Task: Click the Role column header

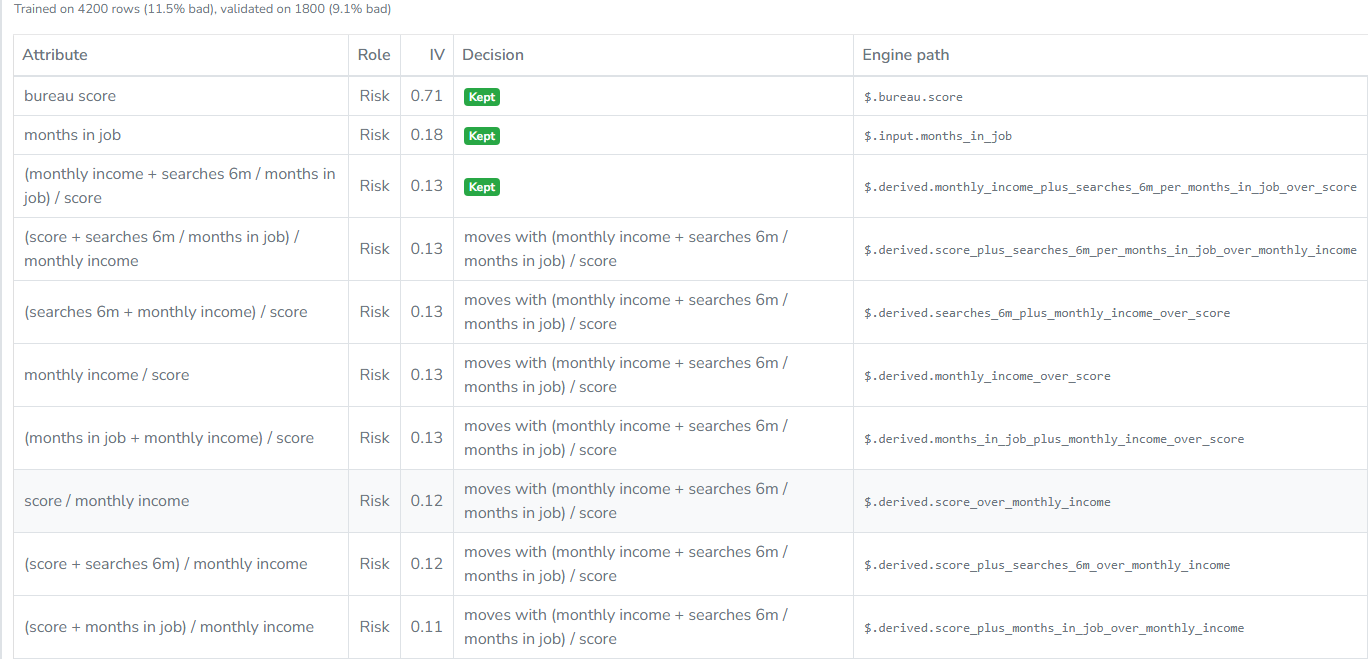Action: [x=374, y=55]
